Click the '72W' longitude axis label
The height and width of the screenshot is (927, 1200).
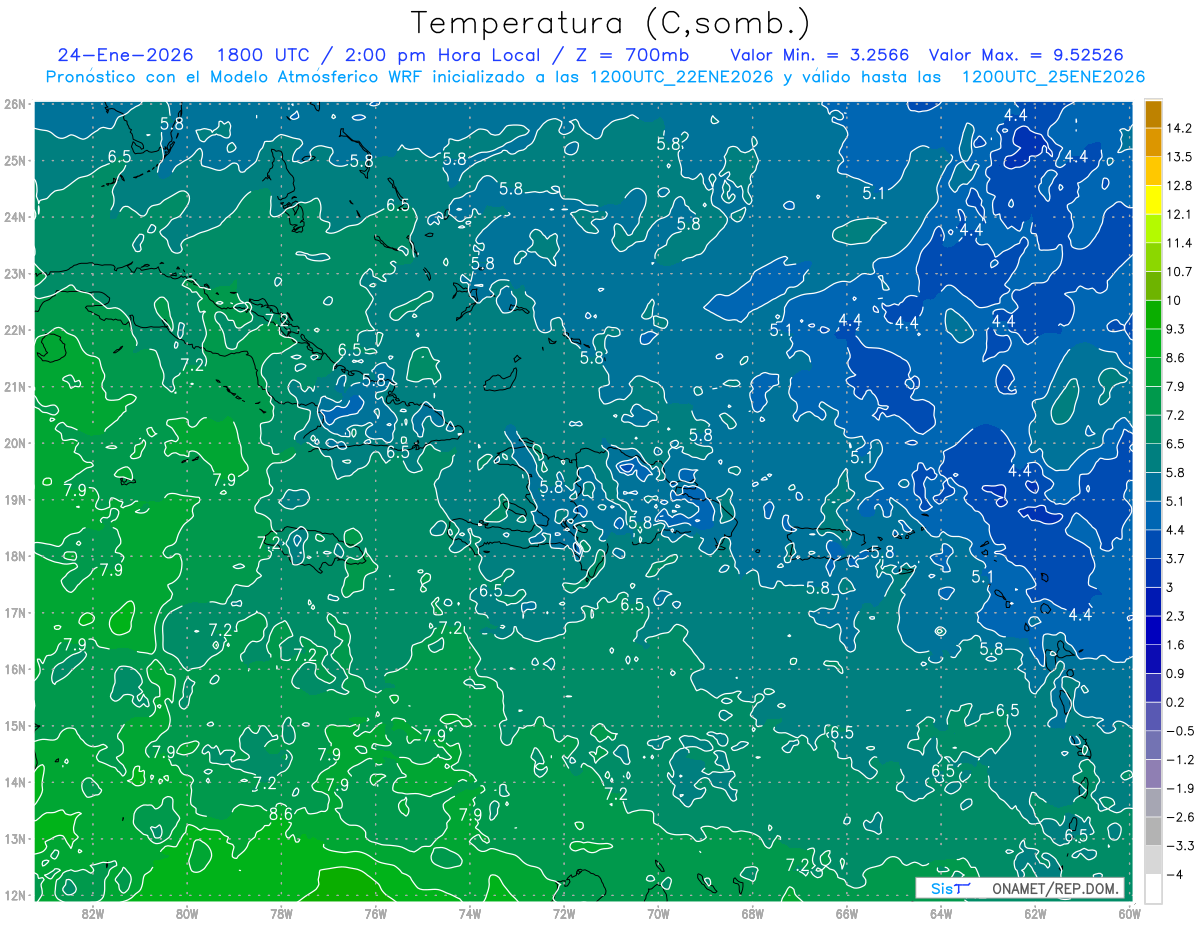564,913
